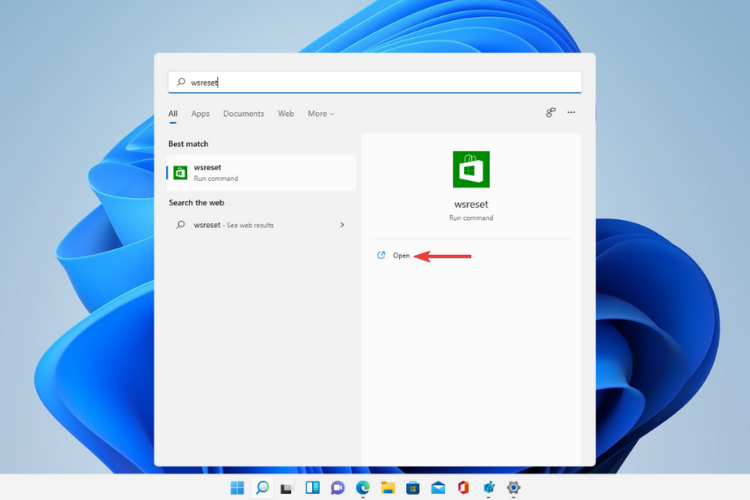Click the taskbar Search magnifier icon
Screen dimensions: 750x500
(x=262, y=488)
